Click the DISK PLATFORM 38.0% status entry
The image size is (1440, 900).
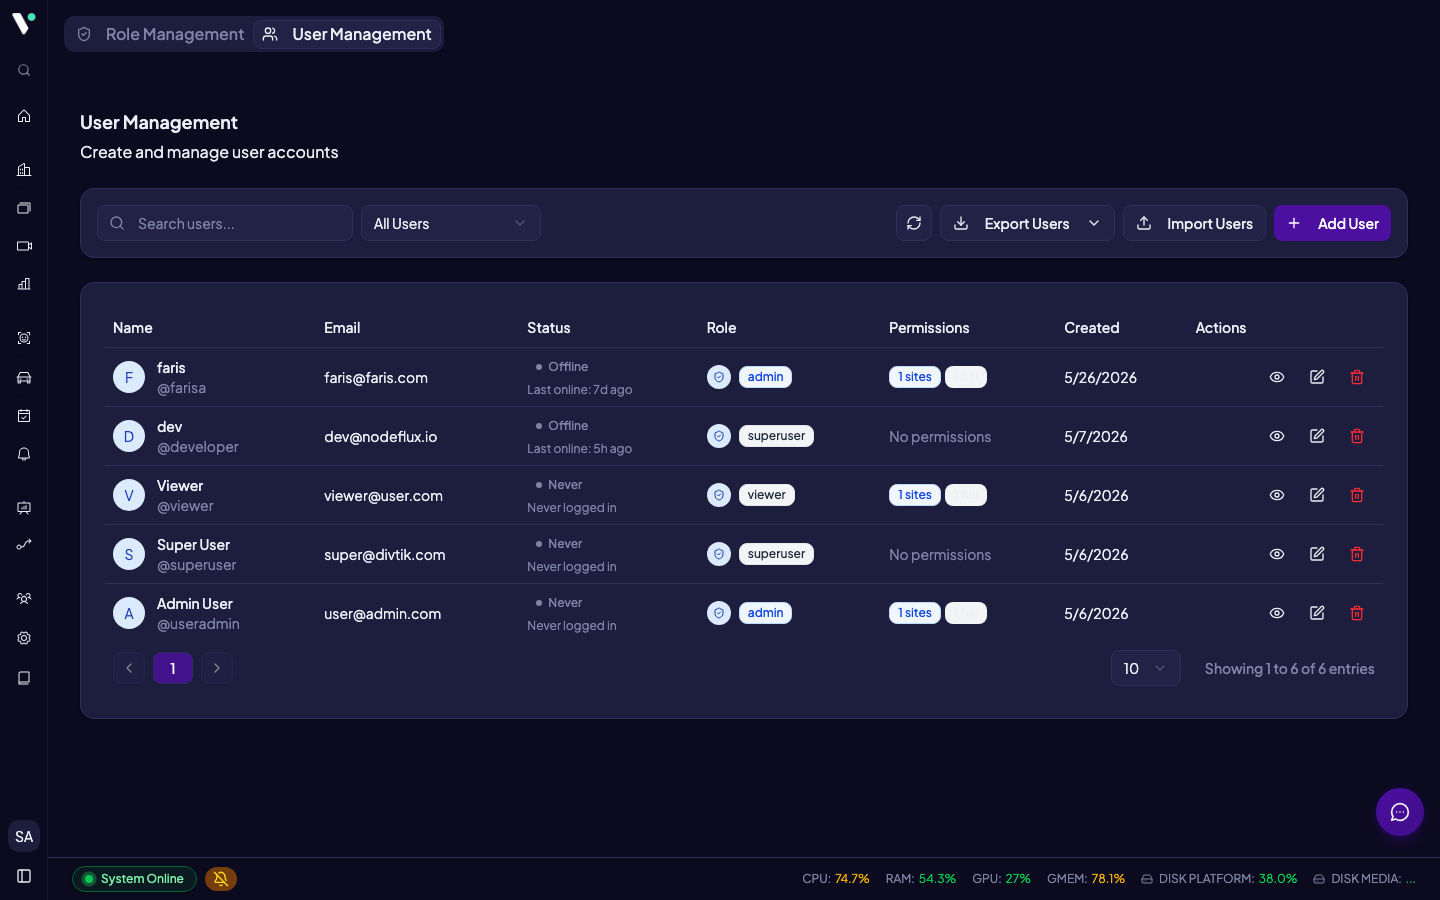[1219, 879]
